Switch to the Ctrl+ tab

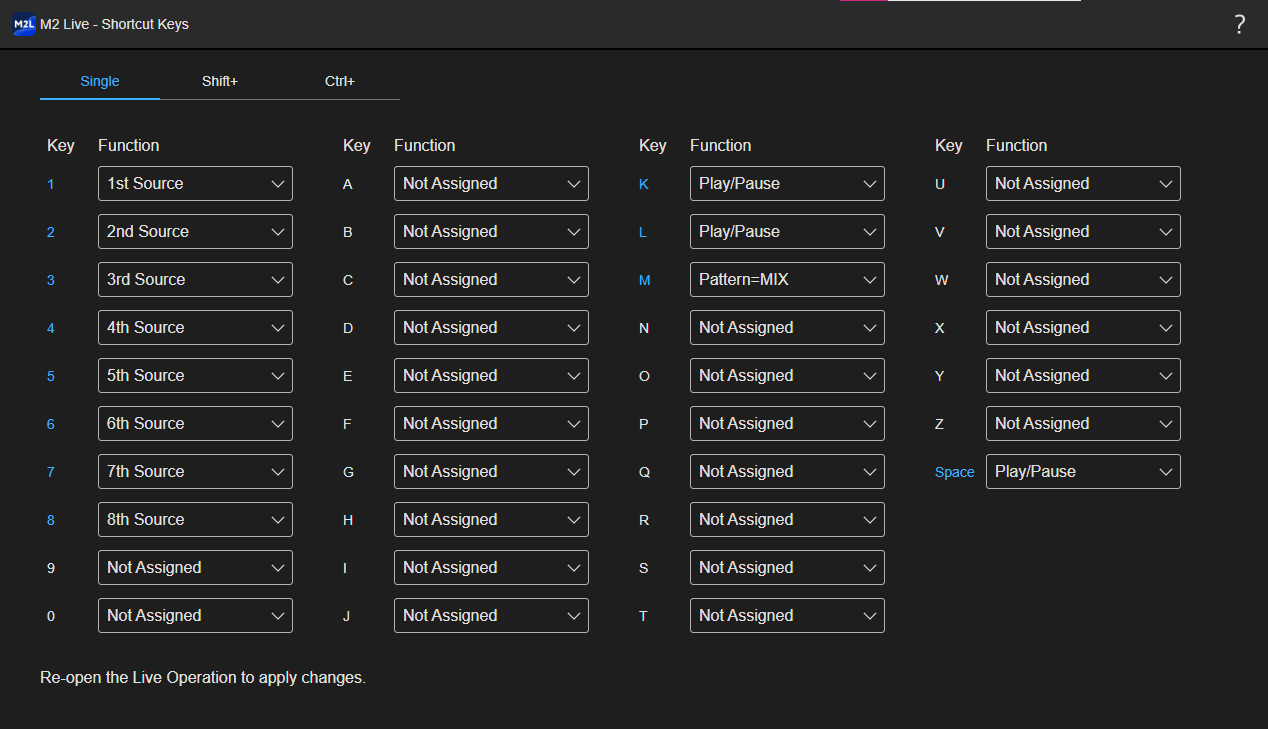pyautogui.click(x=340, y=81)
